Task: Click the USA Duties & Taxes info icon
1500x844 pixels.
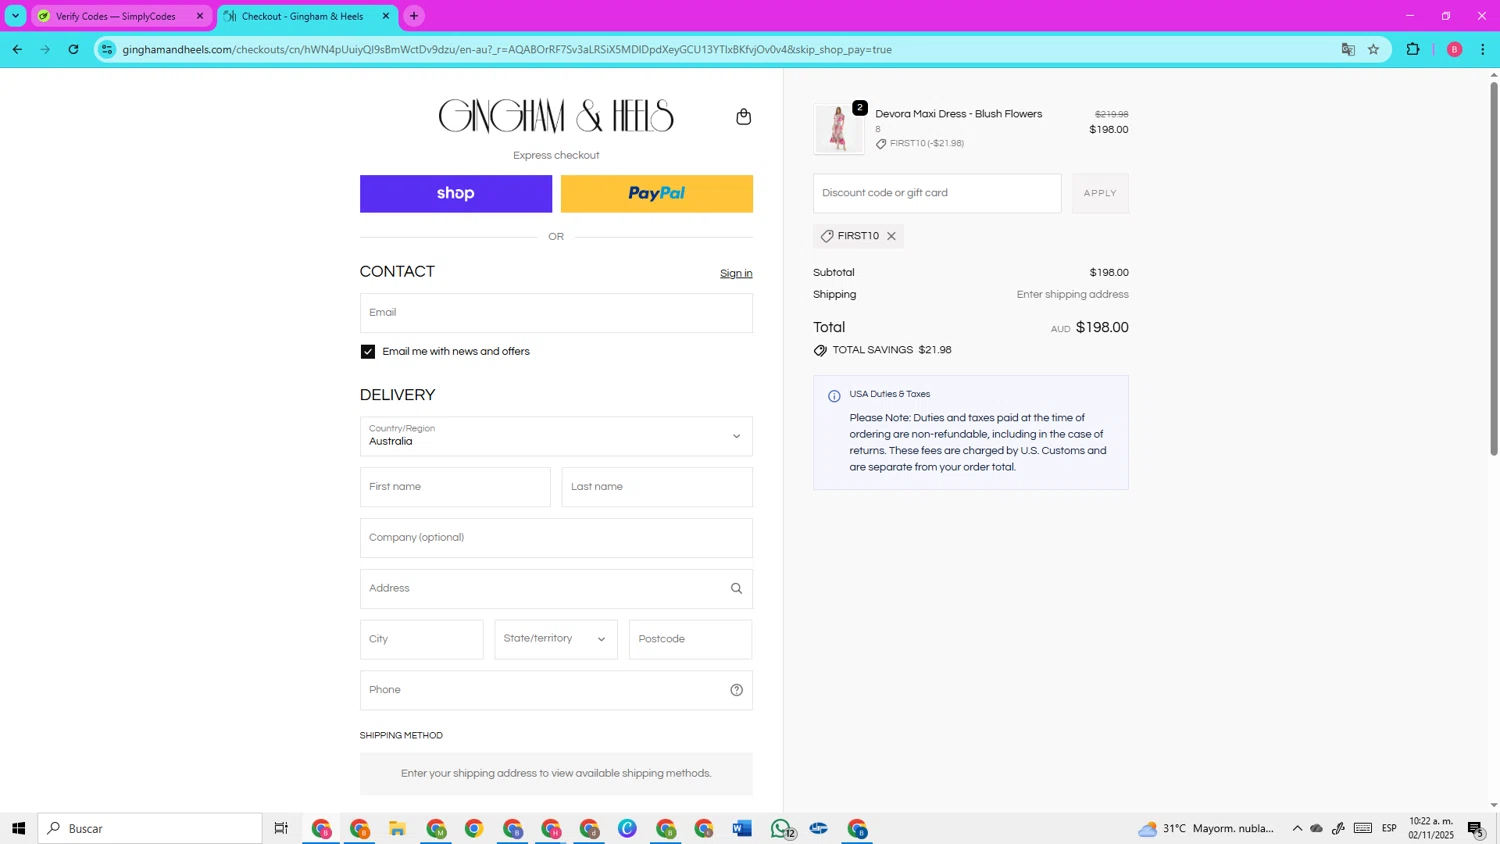Action: [834, 396]
